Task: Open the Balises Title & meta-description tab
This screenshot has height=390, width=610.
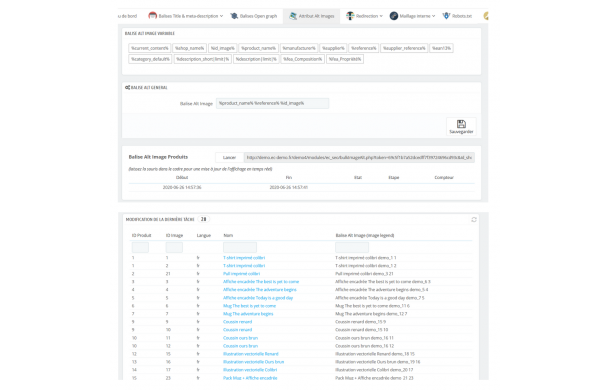Action: (186, 16)
